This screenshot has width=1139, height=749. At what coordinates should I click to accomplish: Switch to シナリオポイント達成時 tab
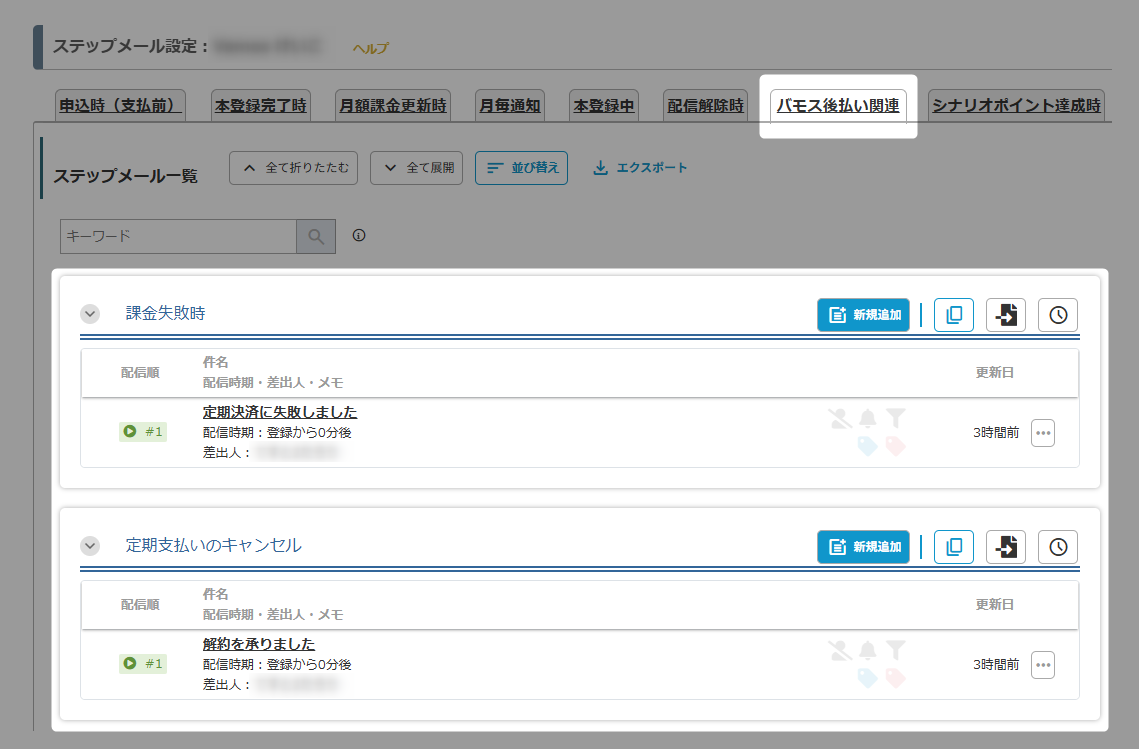[1016, 105]
